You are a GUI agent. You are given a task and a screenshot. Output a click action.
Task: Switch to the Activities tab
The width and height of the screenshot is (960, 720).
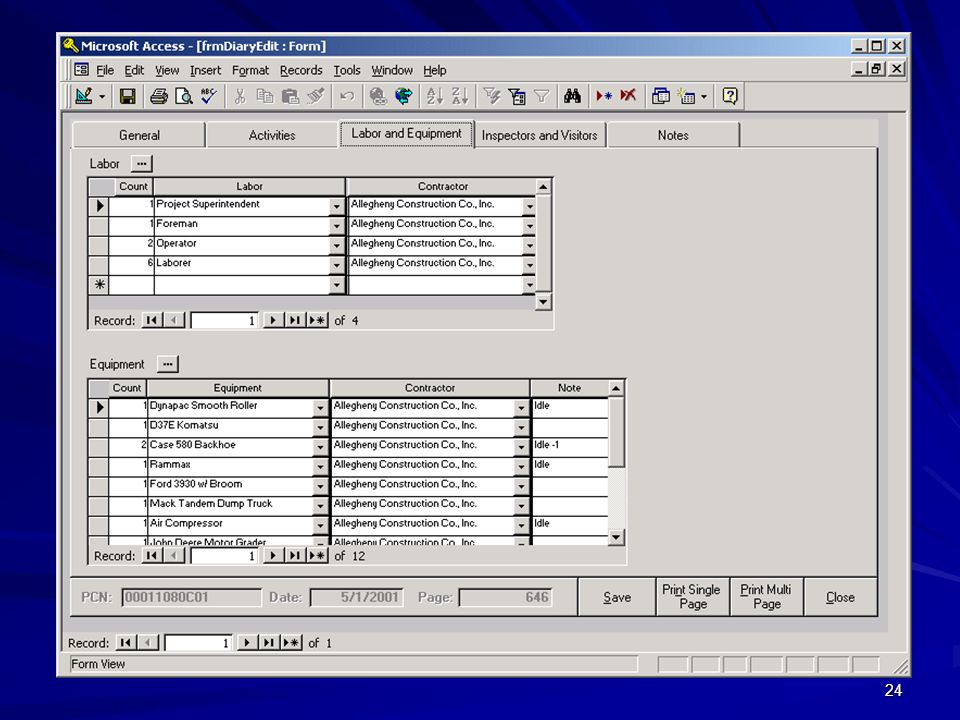[272, 135]
